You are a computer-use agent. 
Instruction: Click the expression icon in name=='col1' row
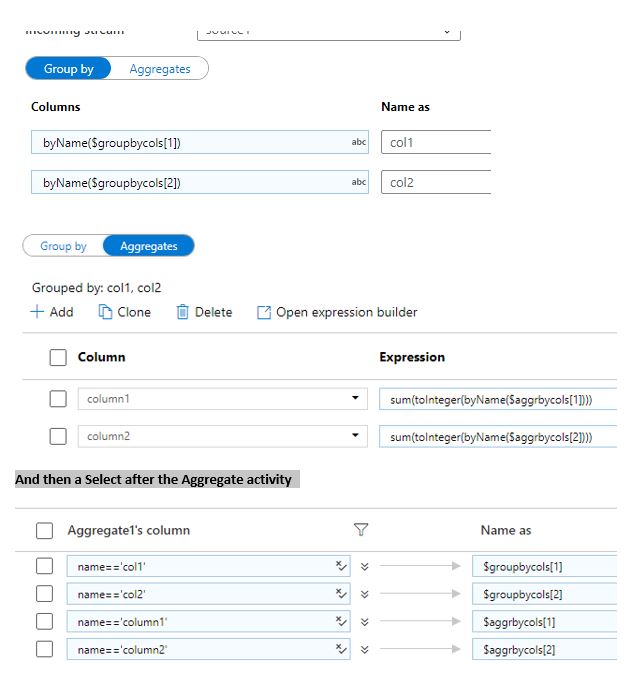(x=341, y=566)
